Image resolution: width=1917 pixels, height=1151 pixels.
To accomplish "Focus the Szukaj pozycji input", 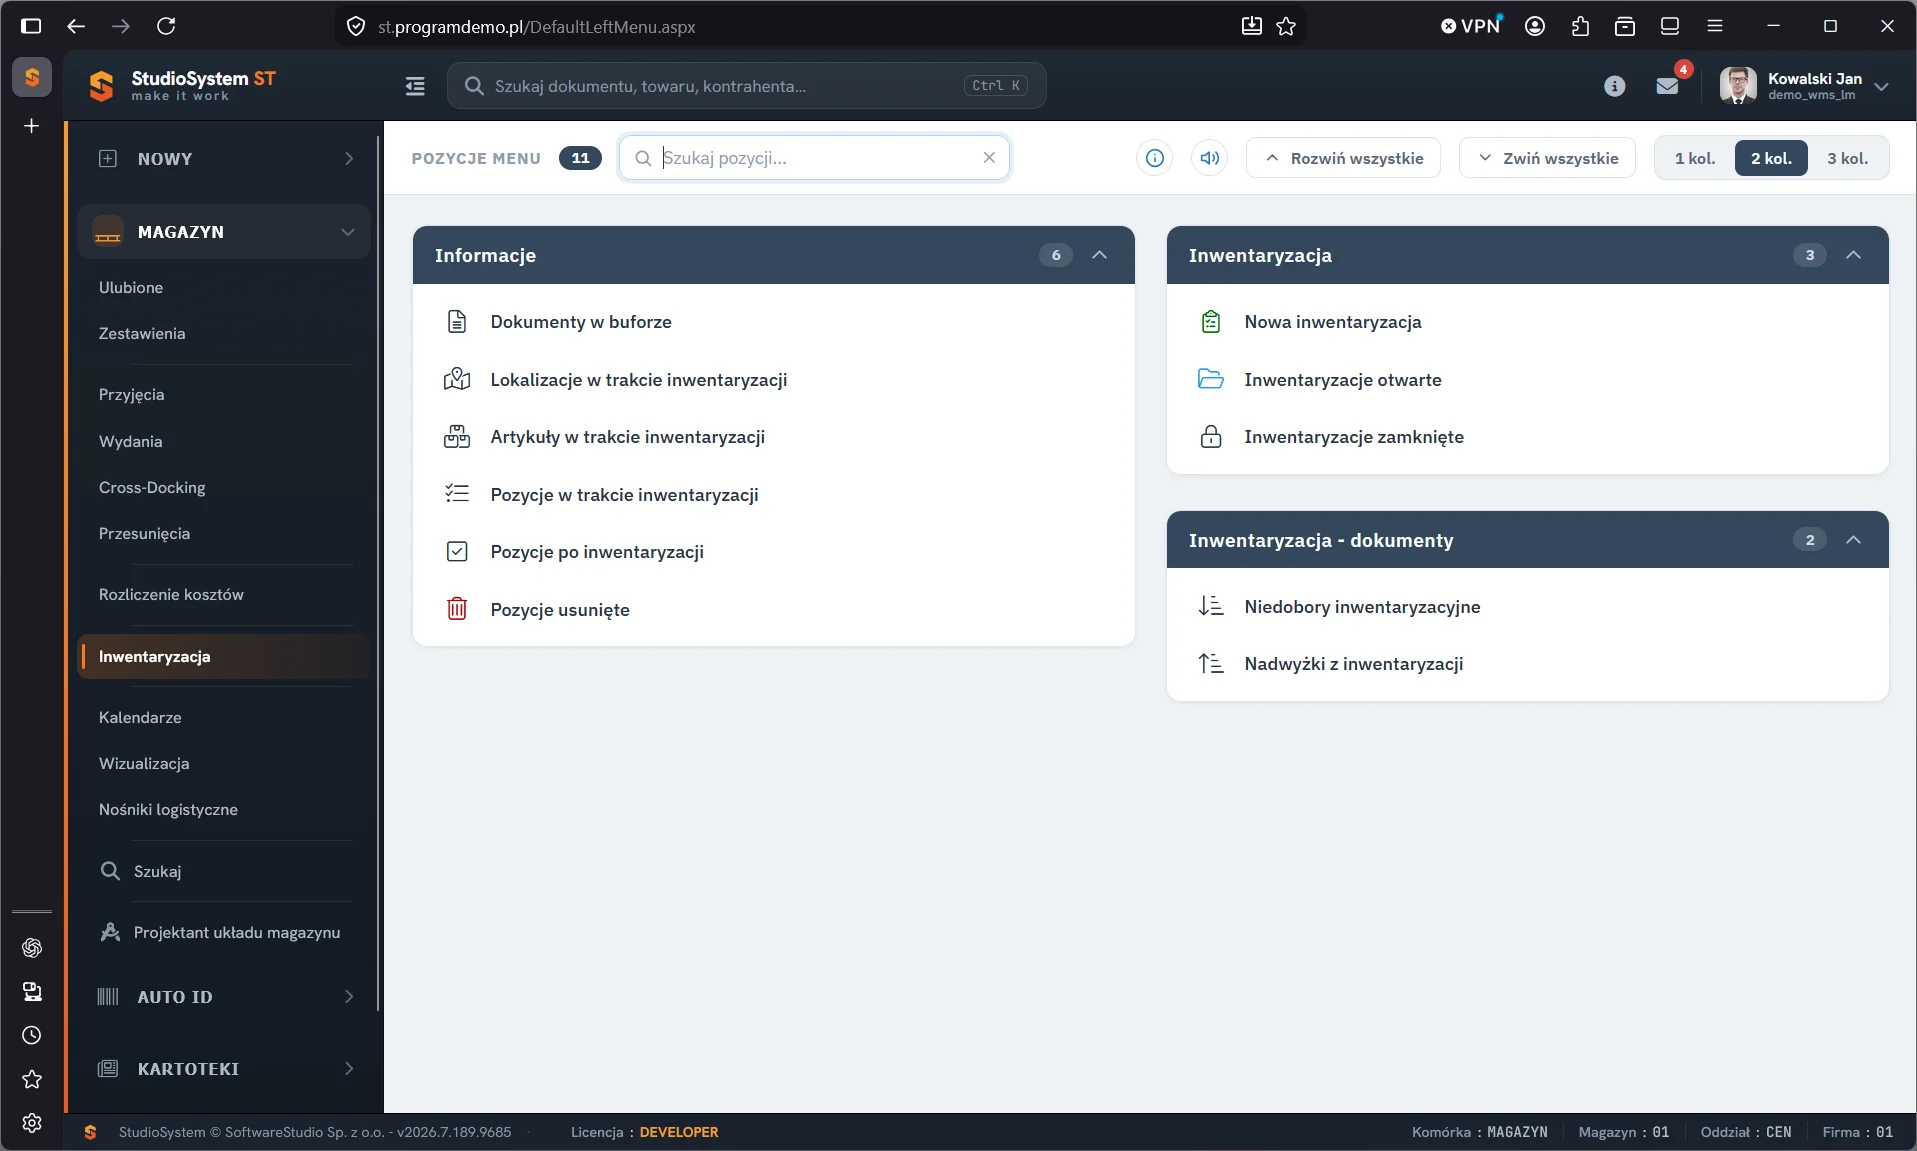I will tap(813, 158).
